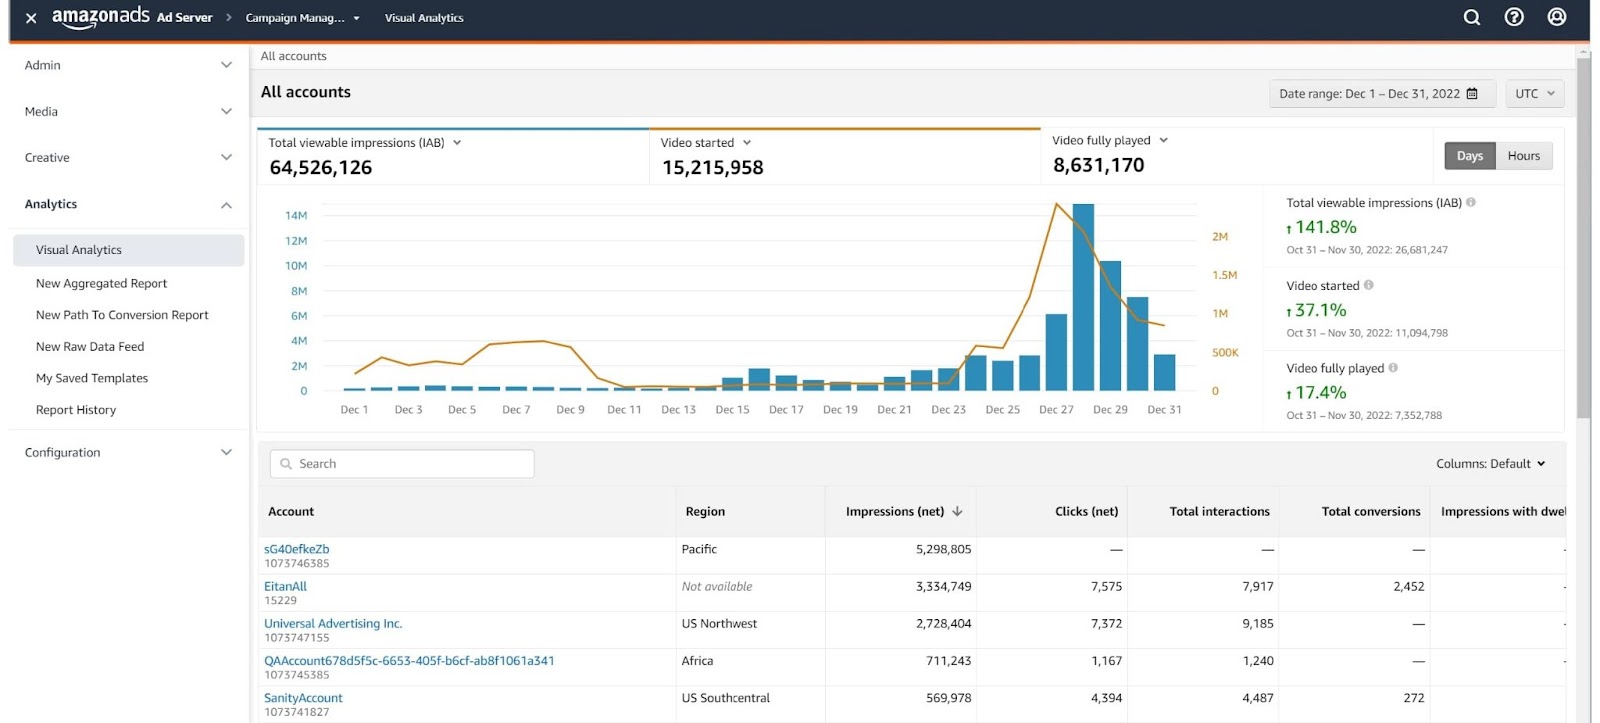Open Report History
Viewport: 1600px width, 723px height.
pyautogui.click(x=76, y=410)
